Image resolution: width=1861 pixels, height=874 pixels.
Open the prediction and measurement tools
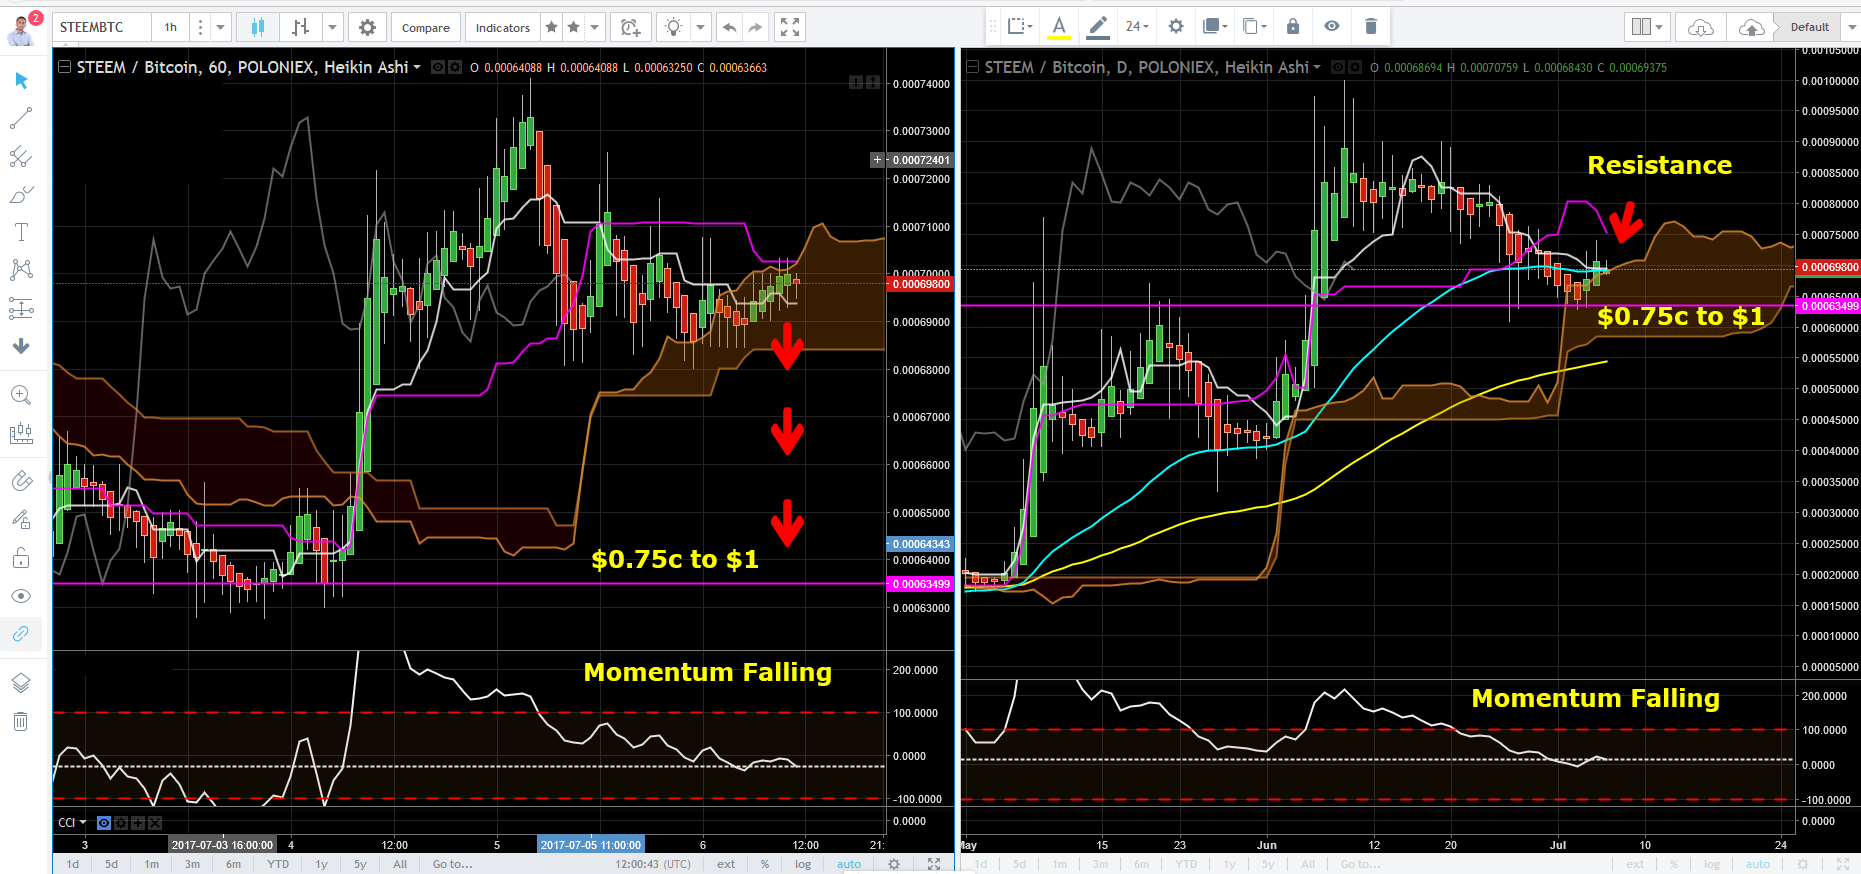coord(21,308)
